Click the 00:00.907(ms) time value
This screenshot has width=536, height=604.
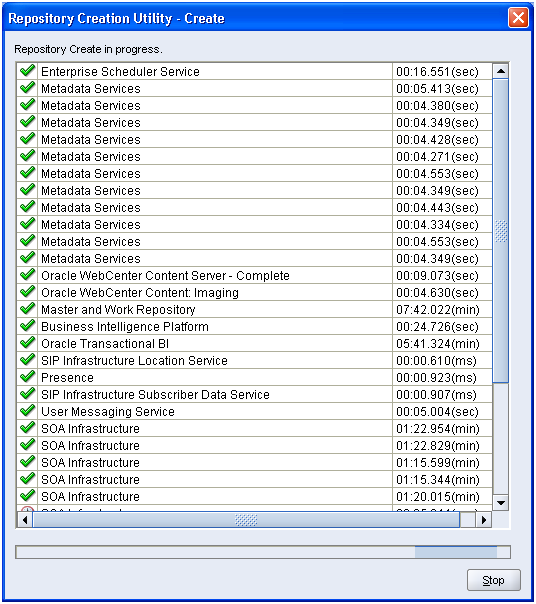436,394
